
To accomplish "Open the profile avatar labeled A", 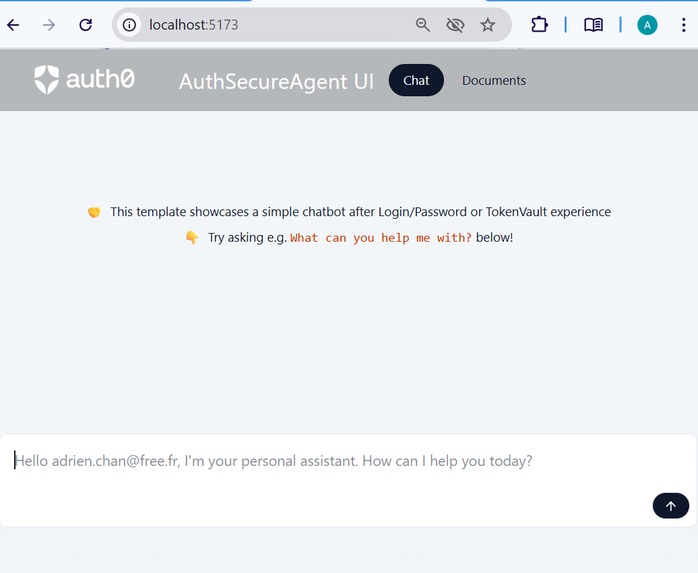I will tap(647, 25).
